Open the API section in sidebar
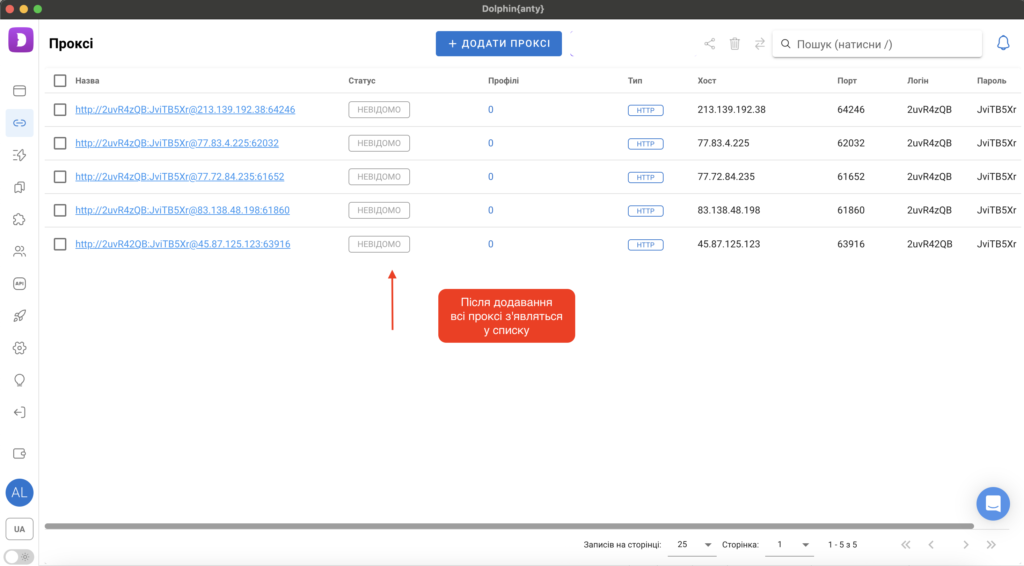Viewport: 1024px width, 566px height. (x=19, y=283)
